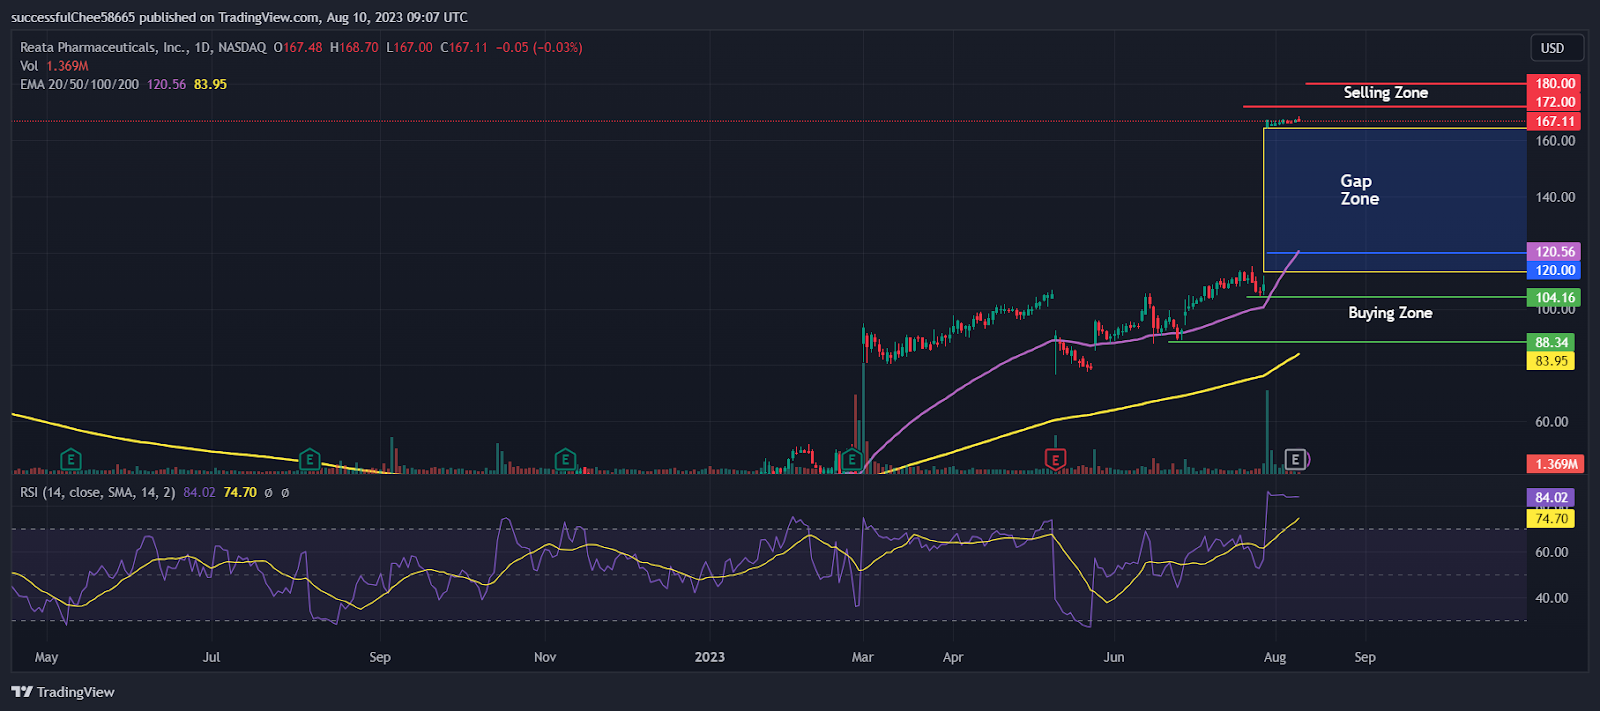Click the green earnings marker just before March
Viewport: 1600px width, 711px height.
tap(852, 460)
